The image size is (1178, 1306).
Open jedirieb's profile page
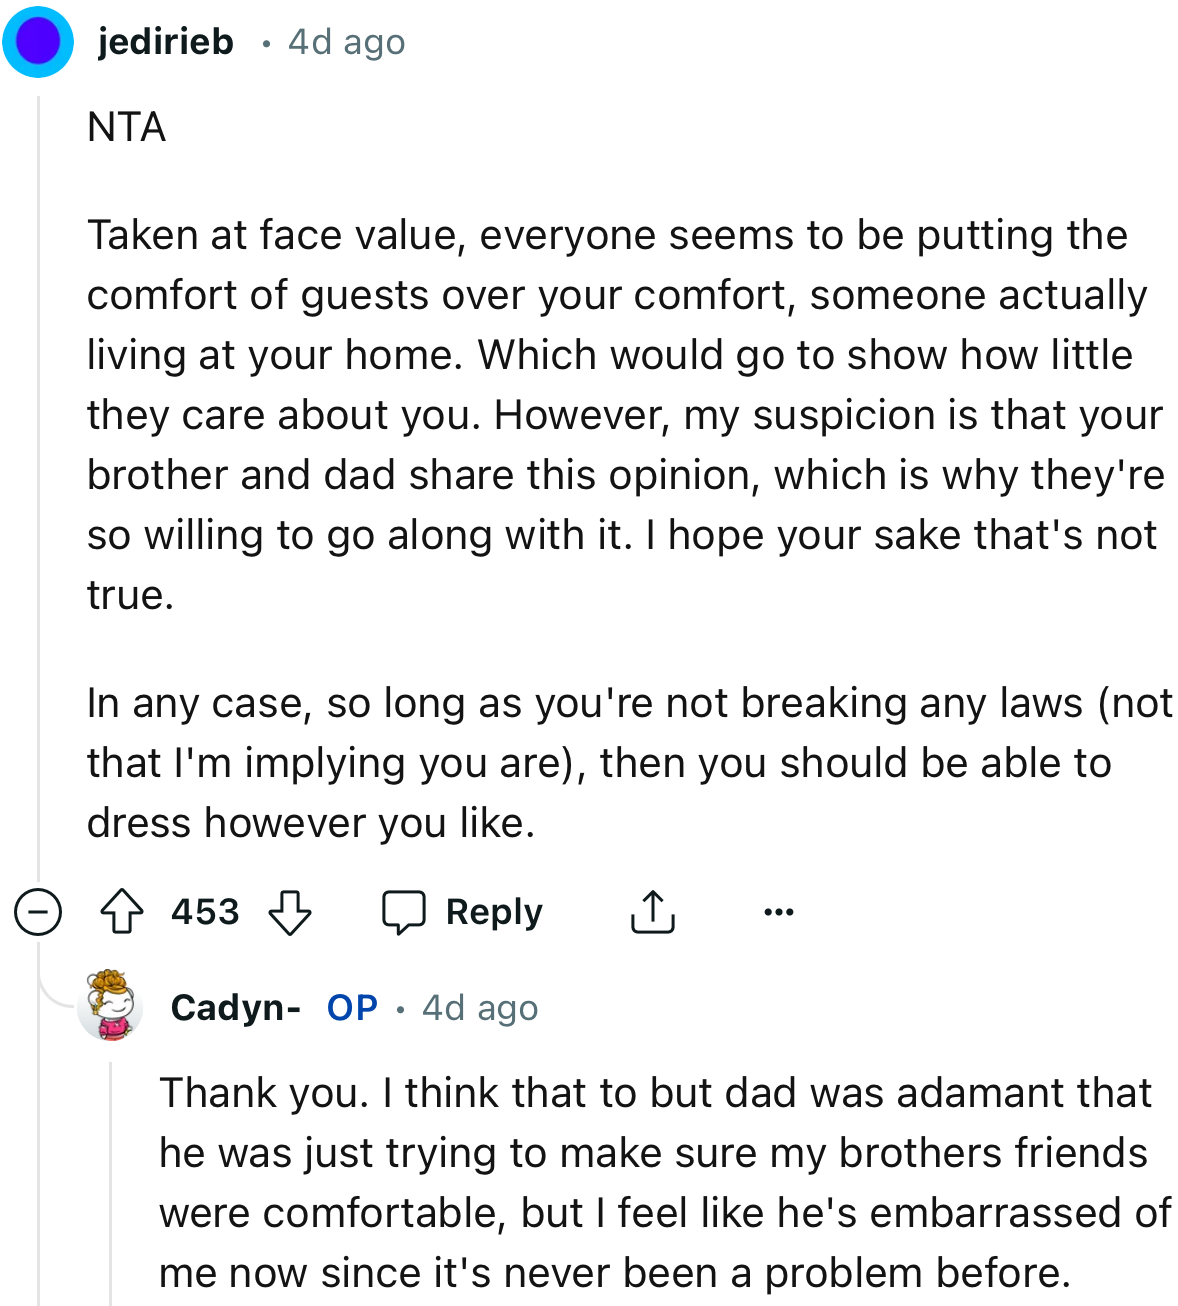[x=163, y=41]
